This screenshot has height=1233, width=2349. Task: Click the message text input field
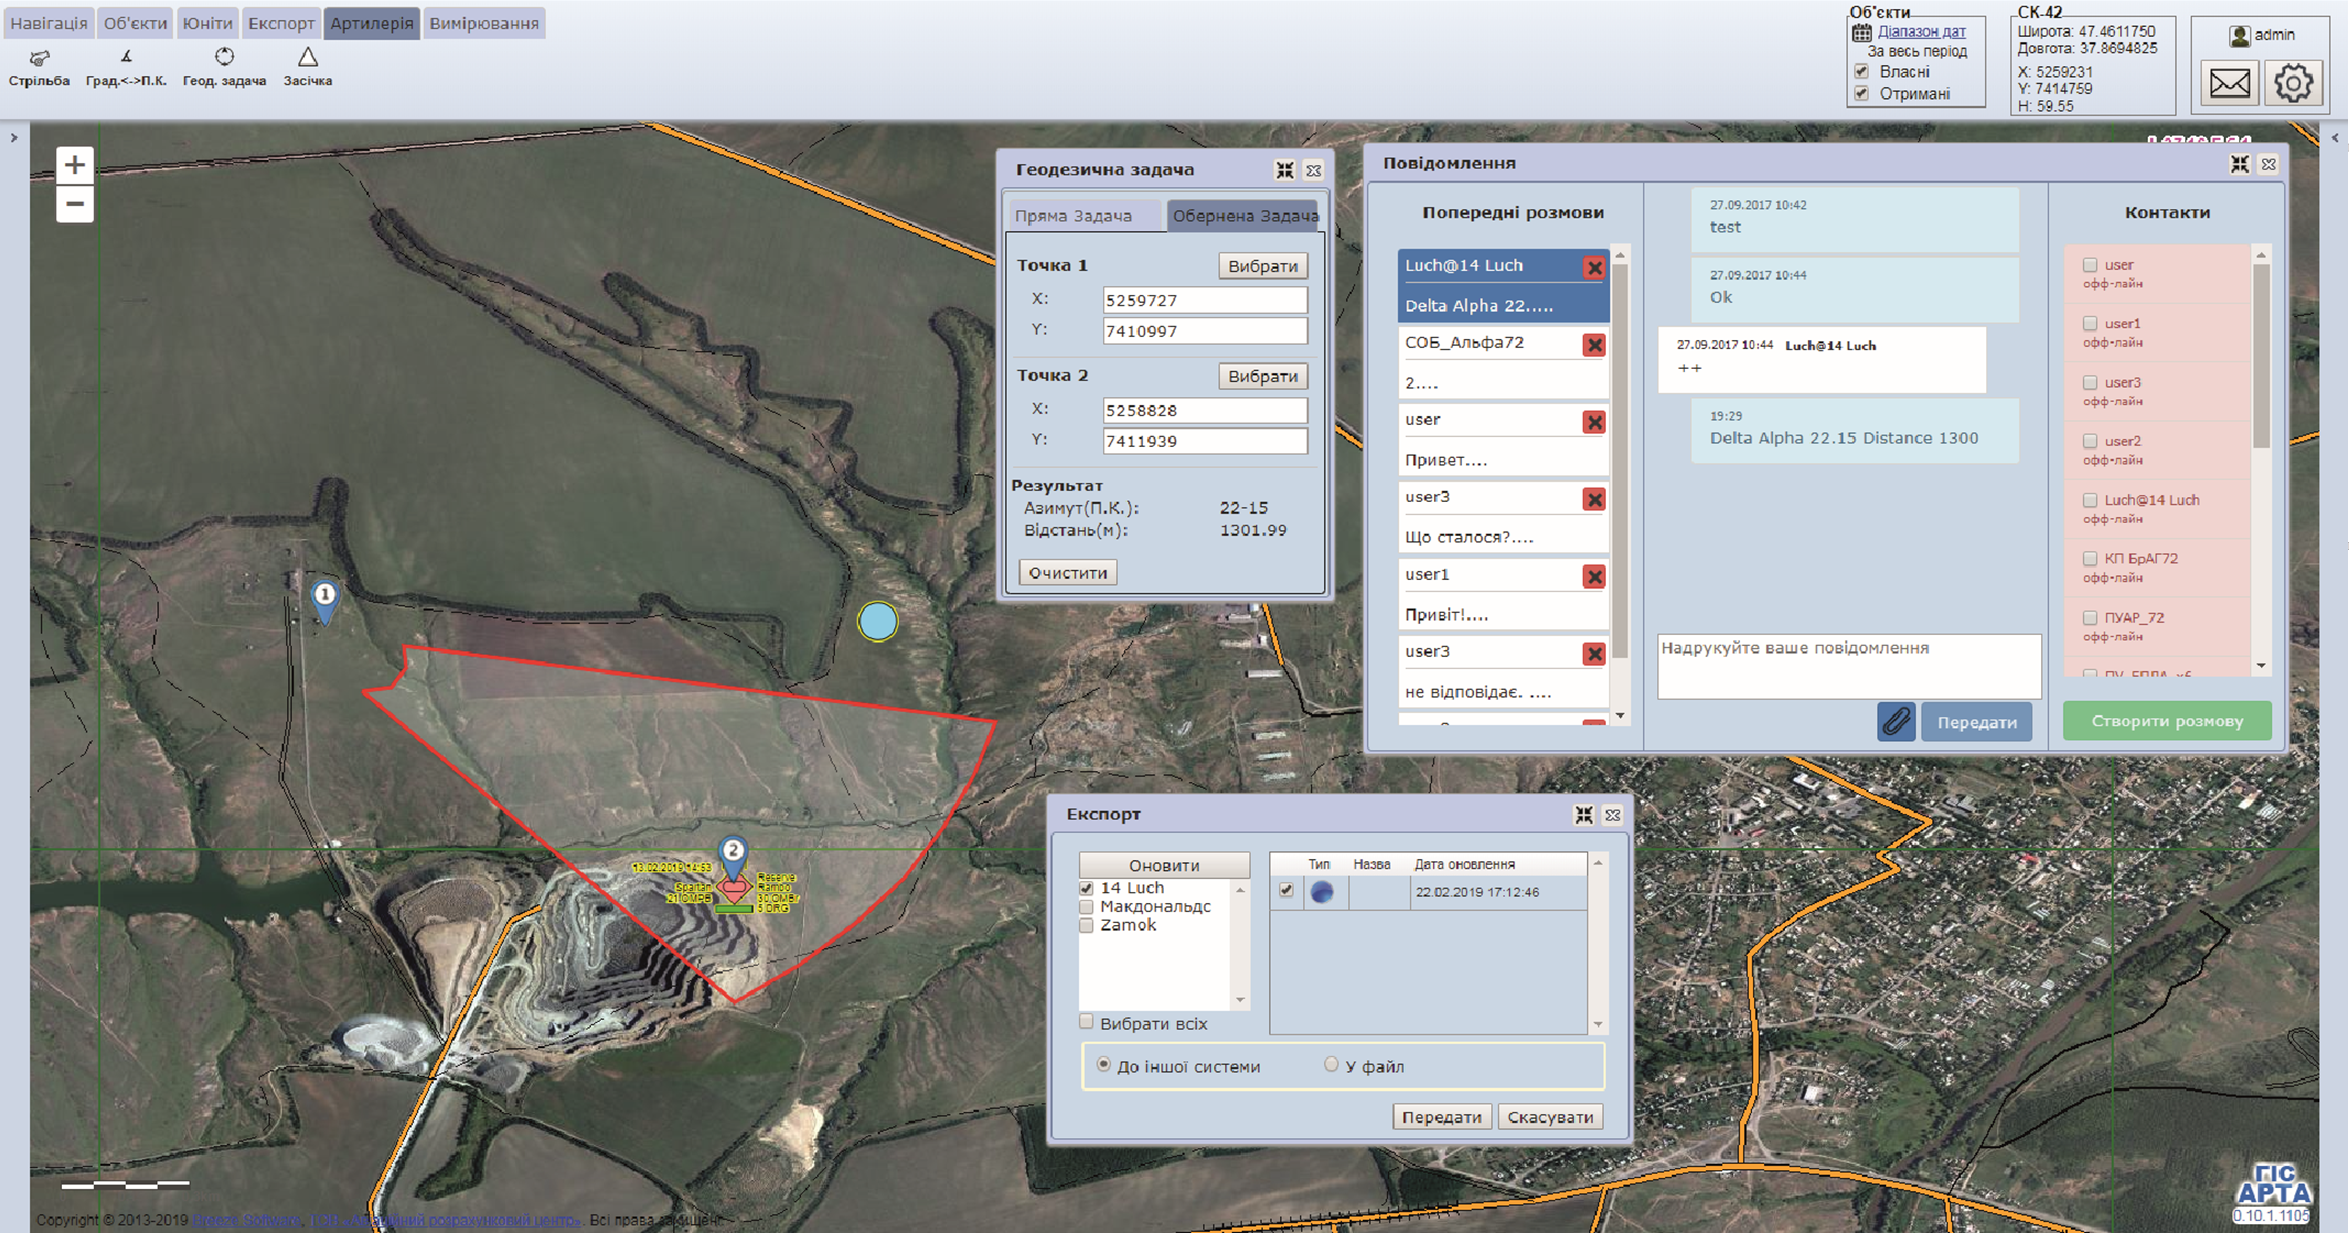click(1848, 665)
